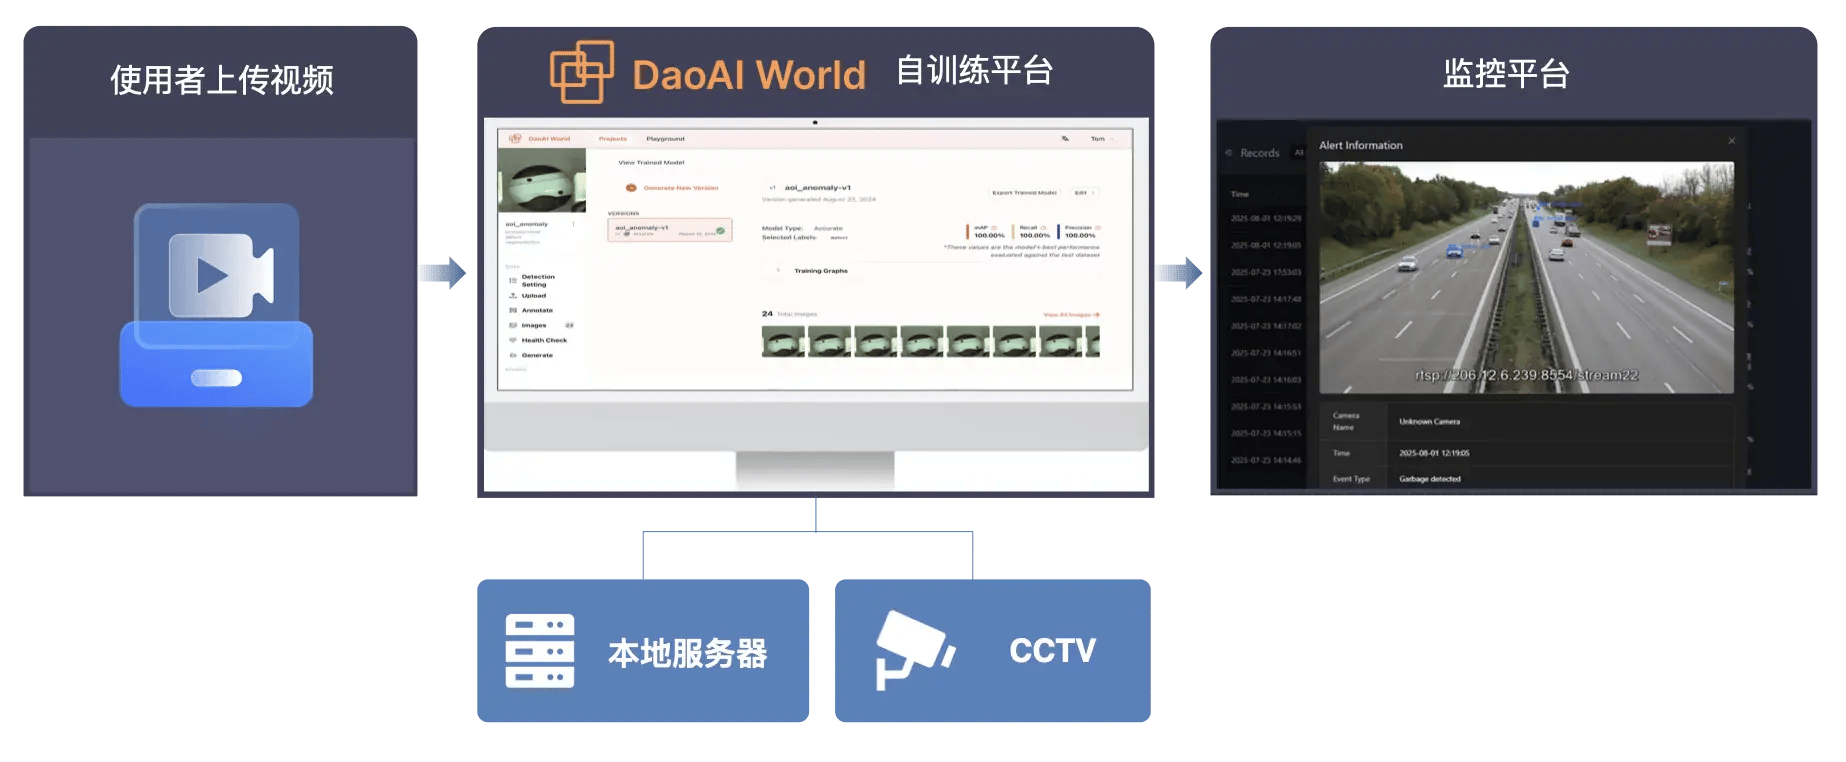Image resolution: width=1846 pixels, height=762 pixels.
Task: Click the local server rack icon
Action: (540, 651)
